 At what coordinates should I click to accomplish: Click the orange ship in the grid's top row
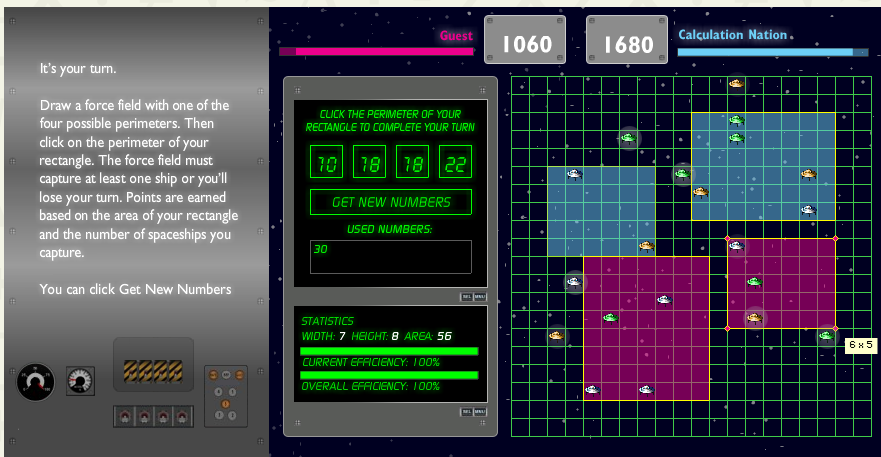[737, 84]
